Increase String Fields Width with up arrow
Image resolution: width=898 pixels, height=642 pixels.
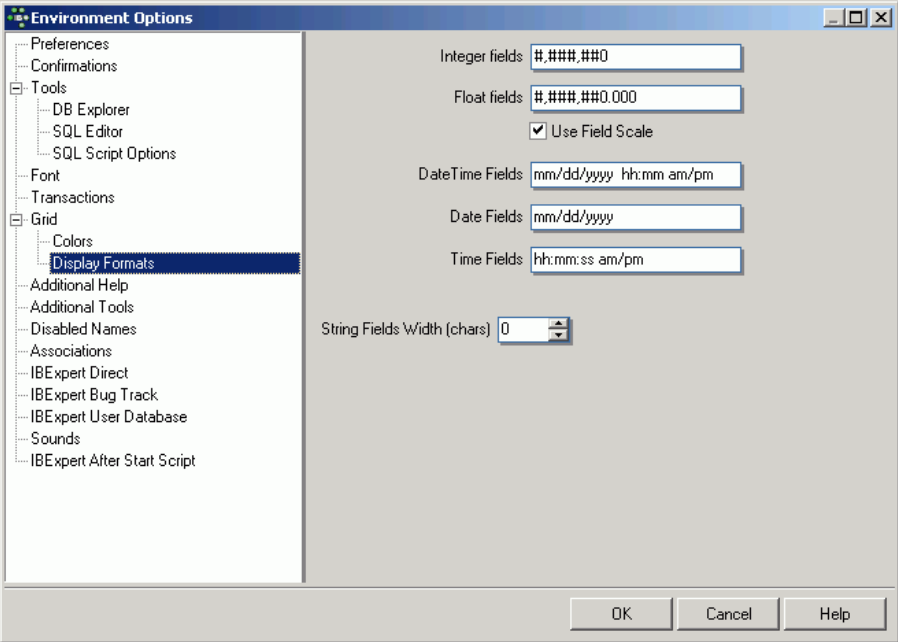coord(559,323)
